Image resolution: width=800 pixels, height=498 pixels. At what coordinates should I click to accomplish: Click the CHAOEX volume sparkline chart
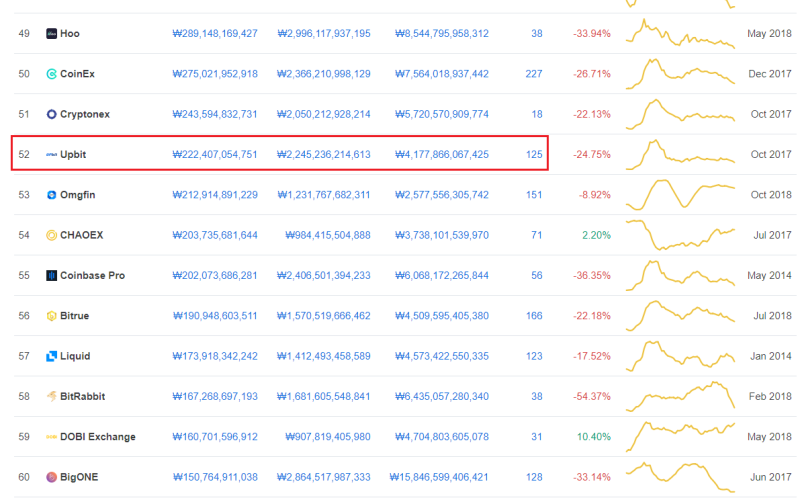[680, 235]
